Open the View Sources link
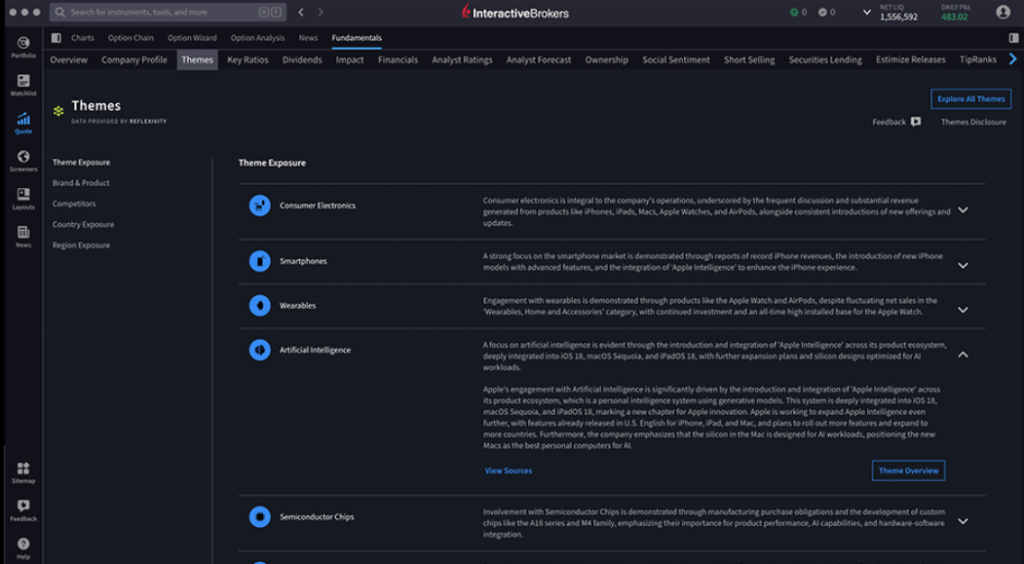This screenshot has height=564, width=1024. pyautogui.click(x=508, y=471)
